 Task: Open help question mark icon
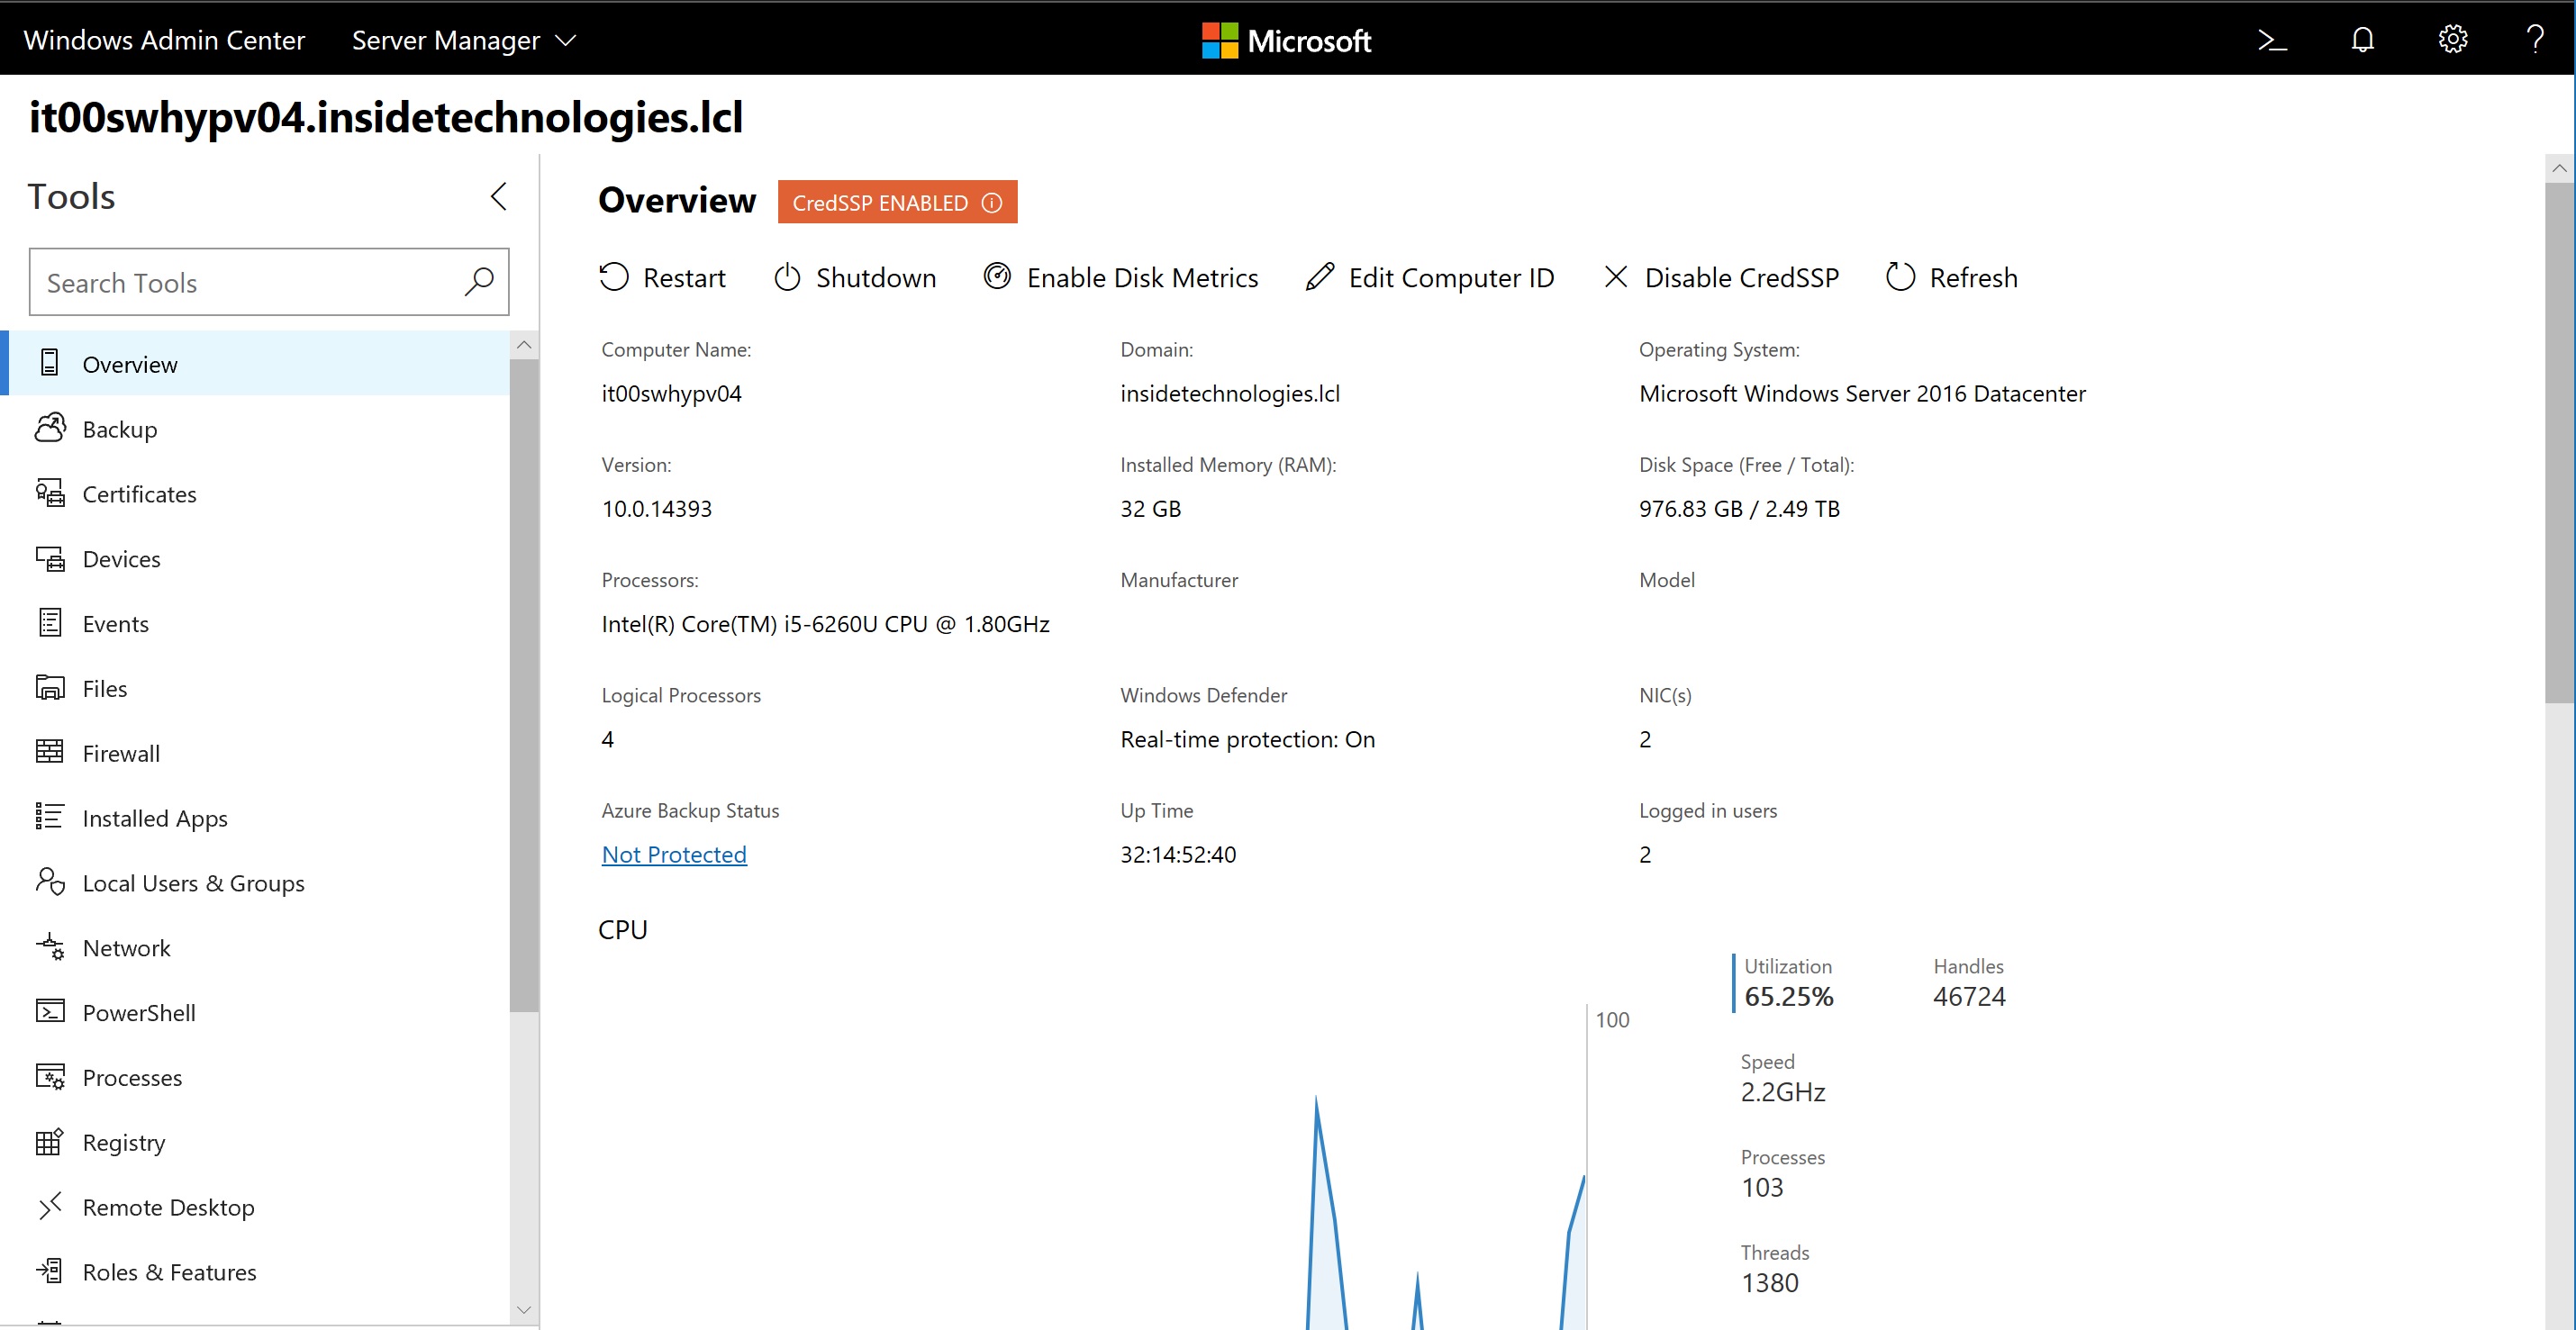tap(2534, 40)
